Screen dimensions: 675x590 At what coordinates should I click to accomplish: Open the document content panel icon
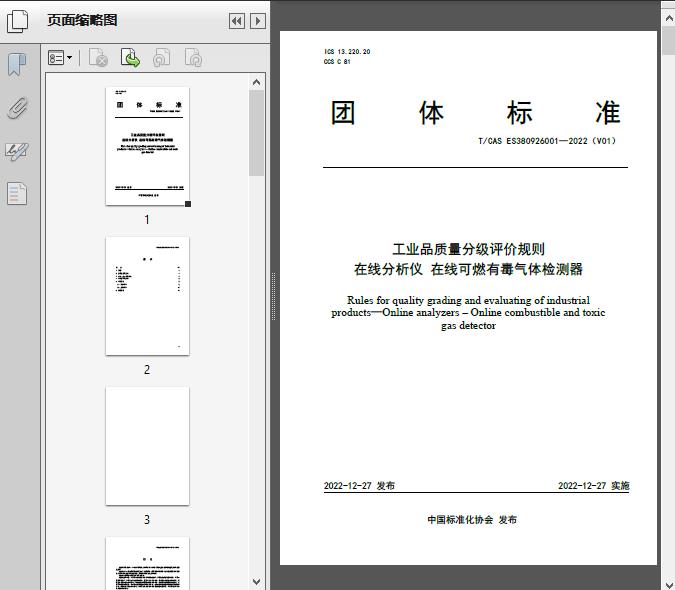17,194
